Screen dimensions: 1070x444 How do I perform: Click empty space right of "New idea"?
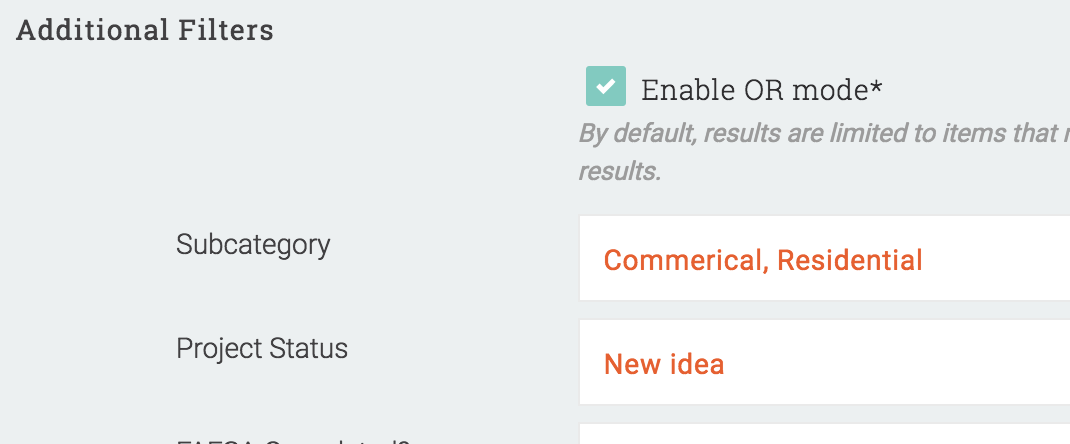click(900, 364)
